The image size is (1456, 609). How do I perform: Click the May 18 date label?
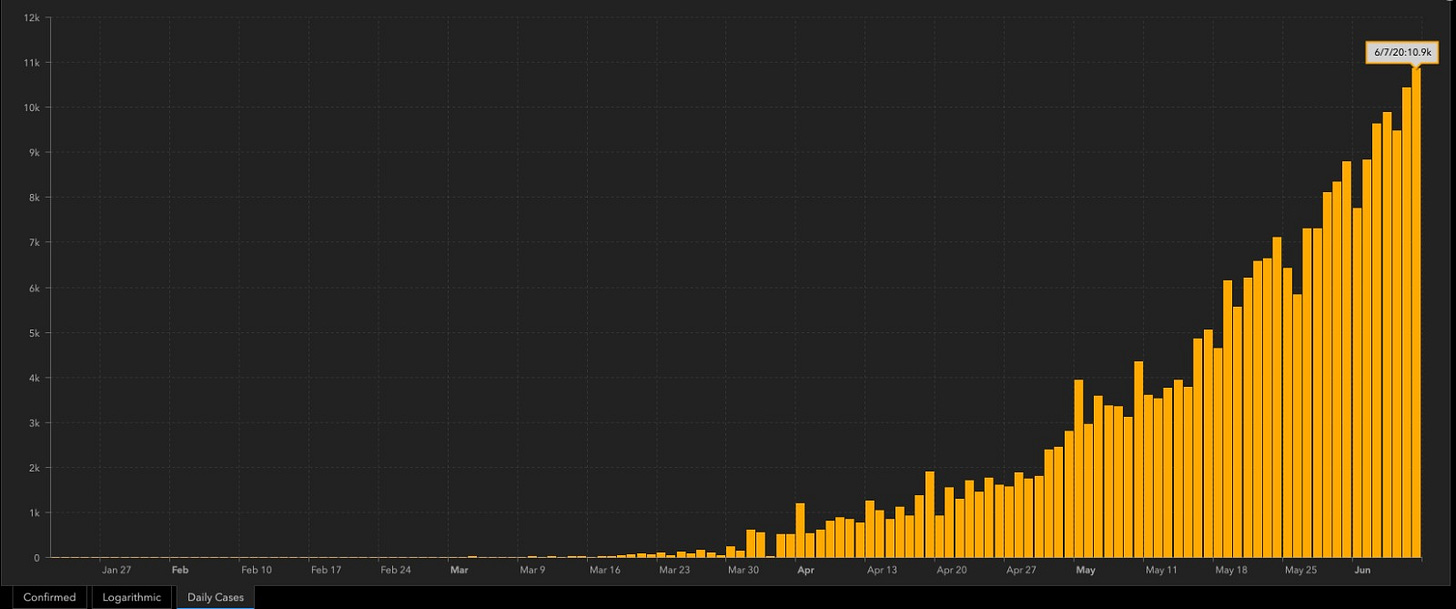(x=1232, y=570)
